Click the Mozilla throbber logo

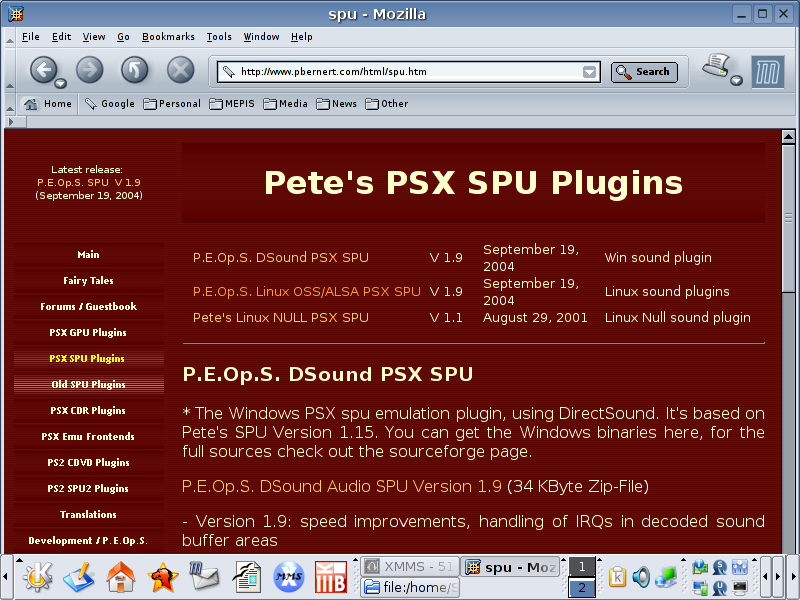point(767,71)
